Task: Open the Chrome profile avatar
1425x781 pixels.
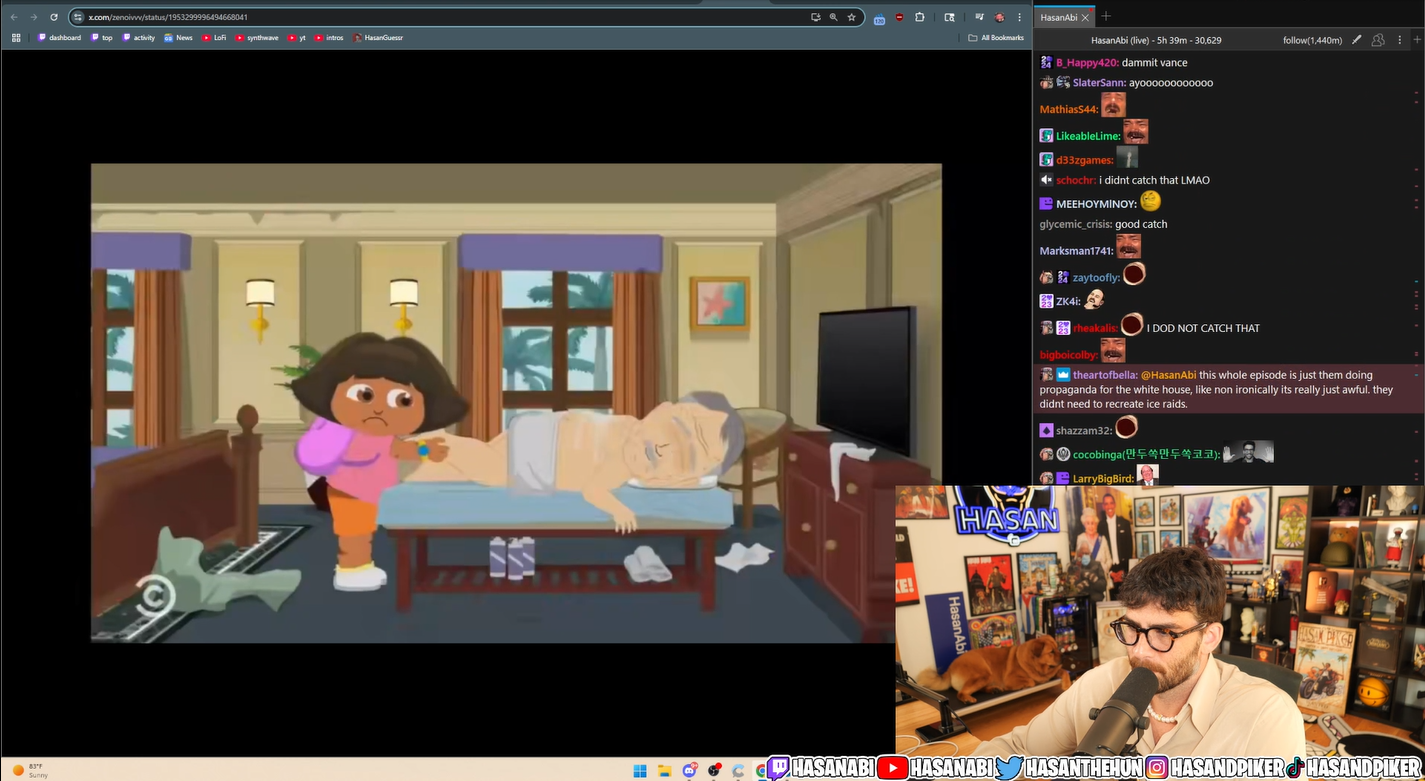Action: (999, 17)
